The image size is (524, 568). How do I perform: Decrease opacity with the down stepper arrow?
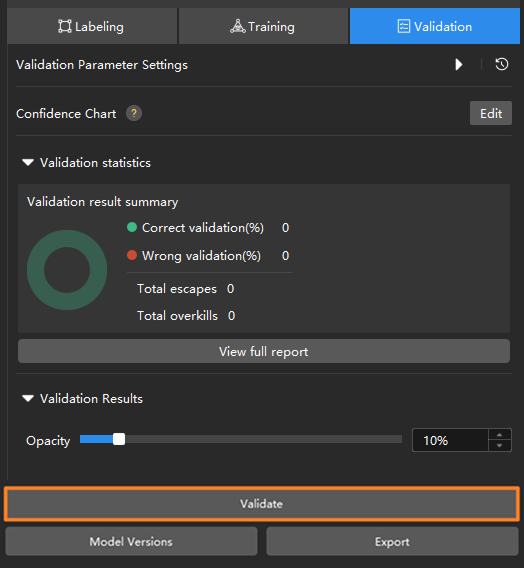[500, 446]
